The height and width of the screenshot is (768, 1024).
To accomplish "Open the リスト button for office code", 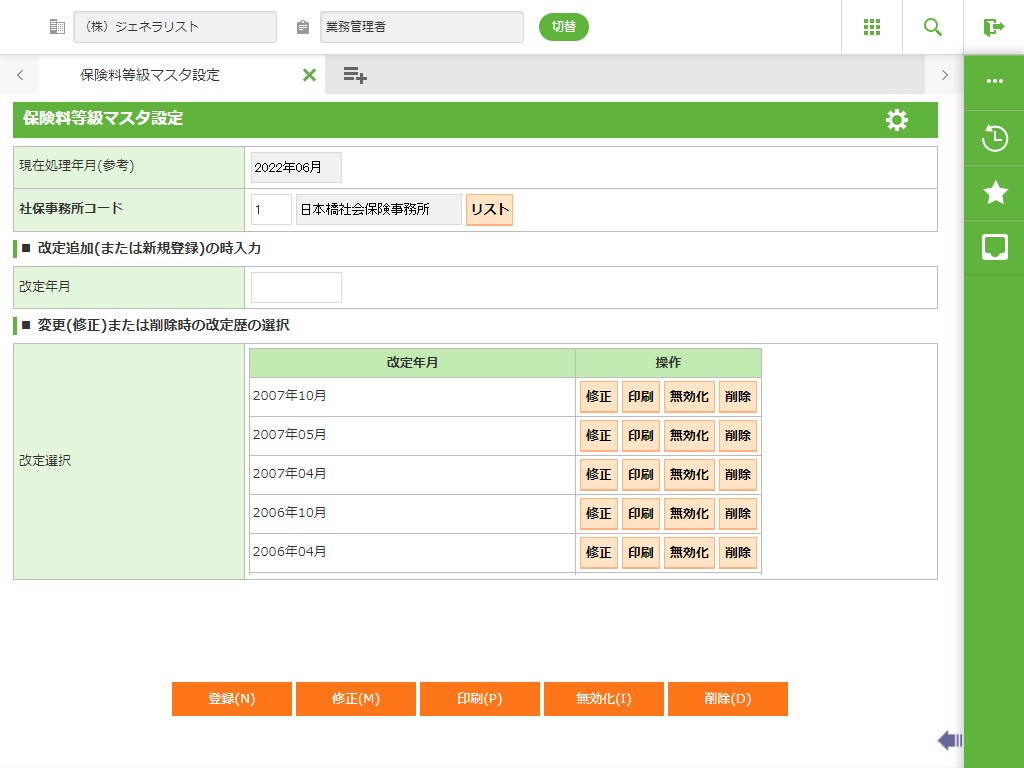I will click(x=489, y=210).
